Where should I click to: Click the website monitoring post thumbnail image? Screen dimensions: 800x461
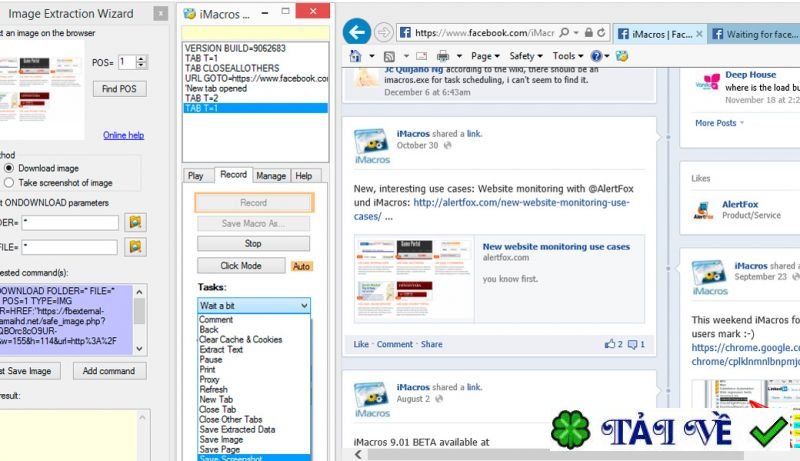414,279
